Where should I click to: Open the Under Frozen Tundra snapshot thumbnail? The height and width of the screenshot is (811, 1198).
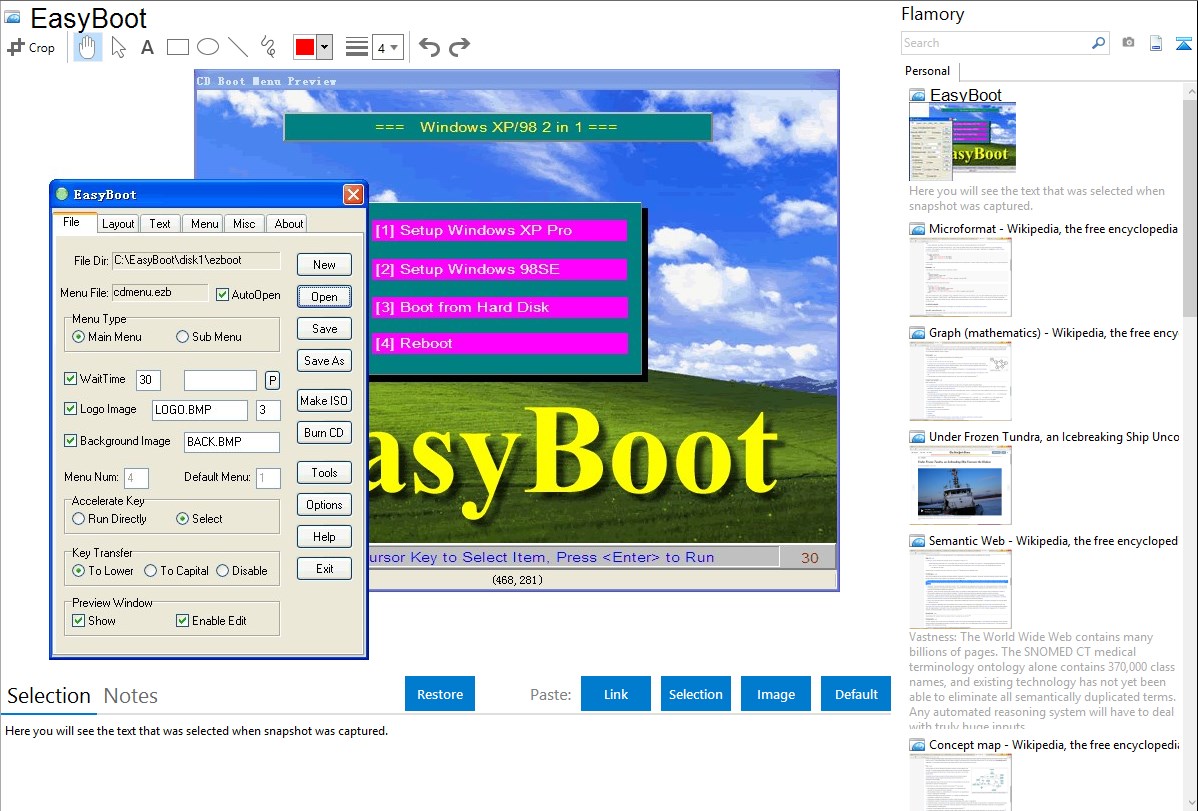pos(960,485)
